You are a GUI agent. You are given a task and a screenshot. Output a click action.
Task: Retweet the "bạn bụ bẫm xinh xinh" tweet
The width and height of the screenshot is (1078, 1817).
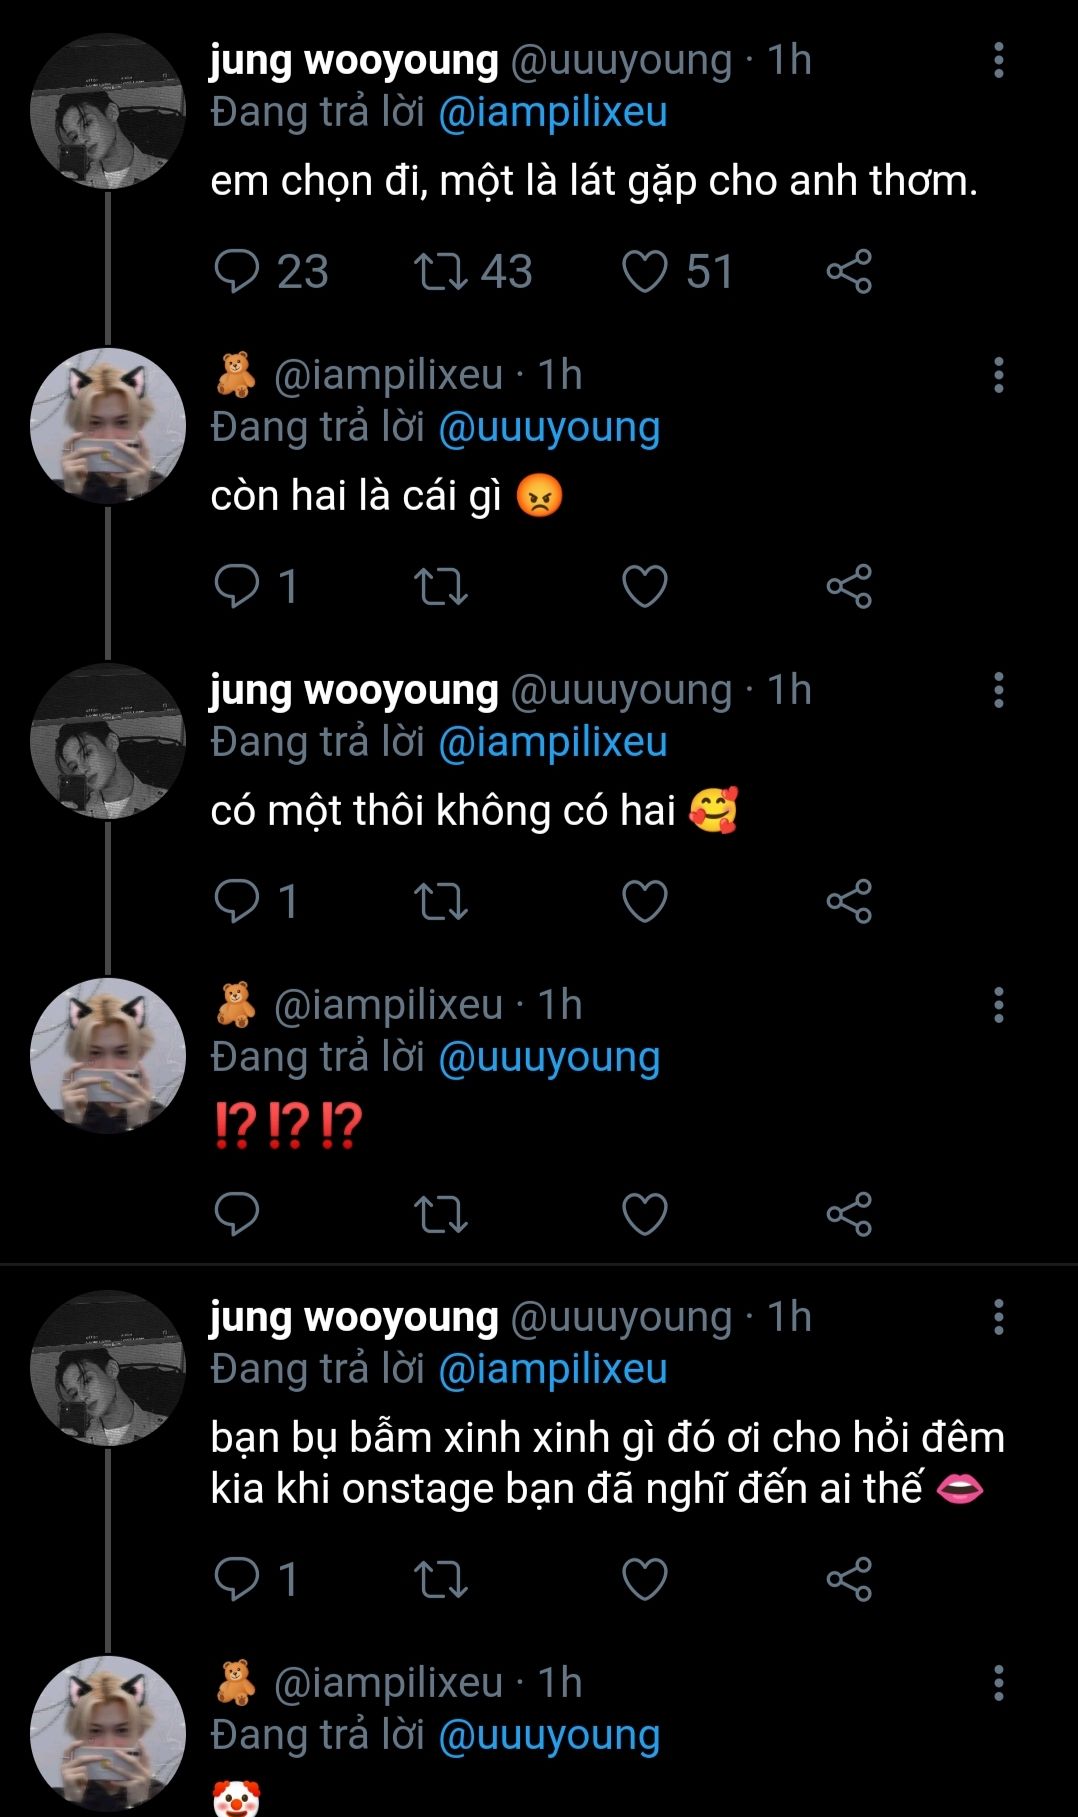pyautogui.click(x=440, y=1579)
